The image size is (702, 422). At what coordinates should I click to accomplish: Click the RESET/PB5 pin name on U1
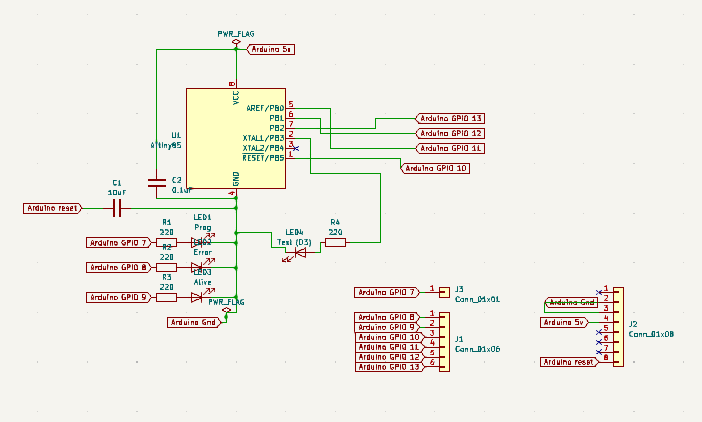click(x=263, y=158)
